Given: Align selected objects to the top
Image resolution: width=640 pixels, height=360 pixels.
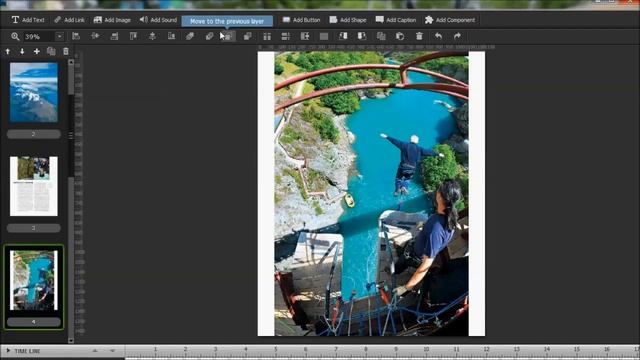Looking at the screenshot, I should point(133,36).
